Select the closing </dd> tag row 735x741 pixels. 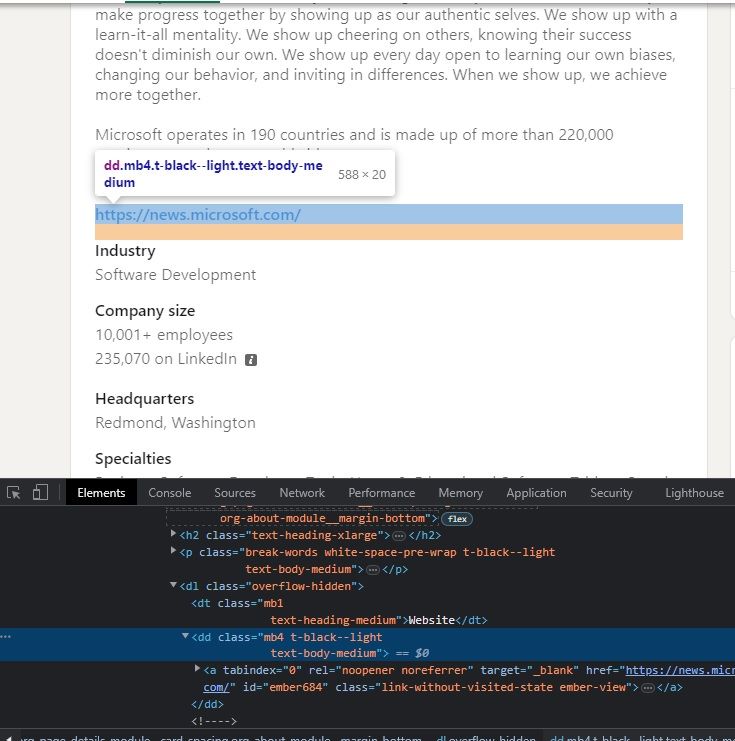coord(208,705)
